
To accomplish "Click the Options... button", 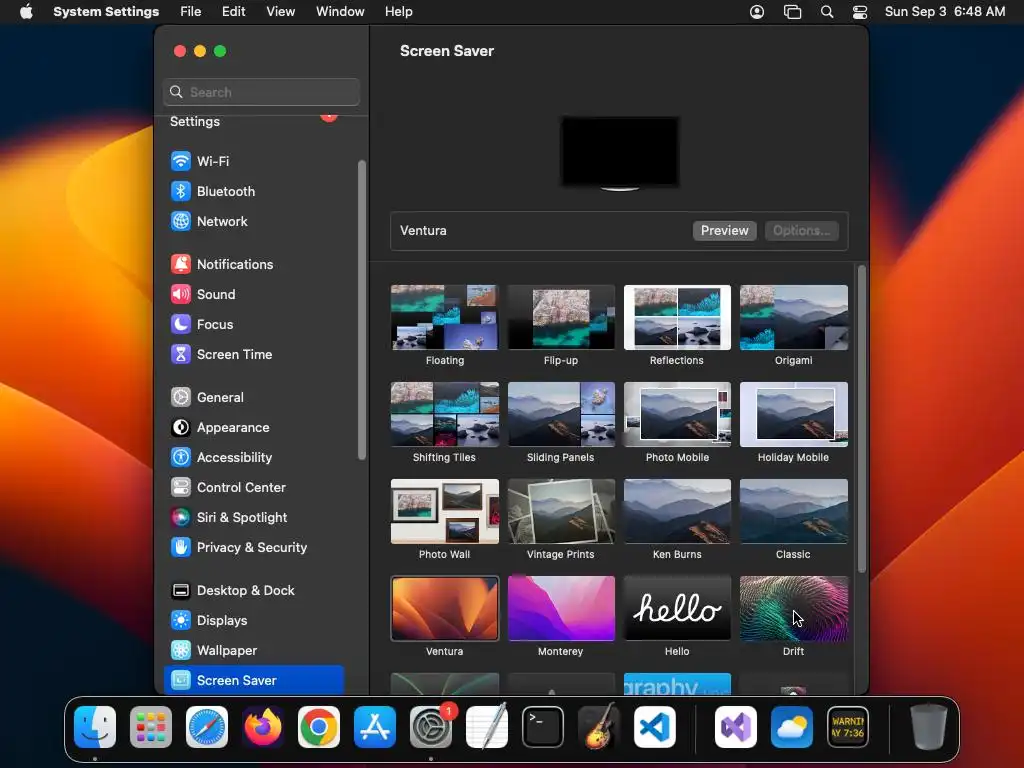I will click(801, 231).
